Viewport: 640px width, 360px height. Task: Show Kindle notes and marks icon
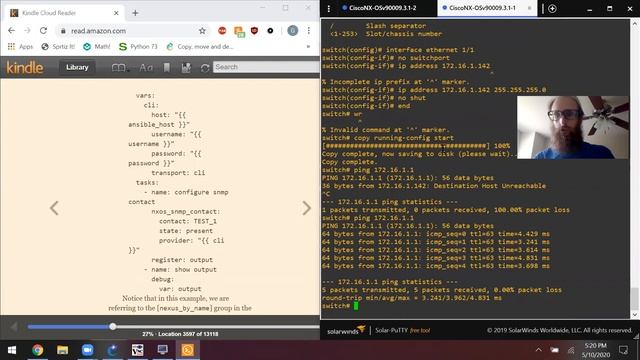[186, 68]
